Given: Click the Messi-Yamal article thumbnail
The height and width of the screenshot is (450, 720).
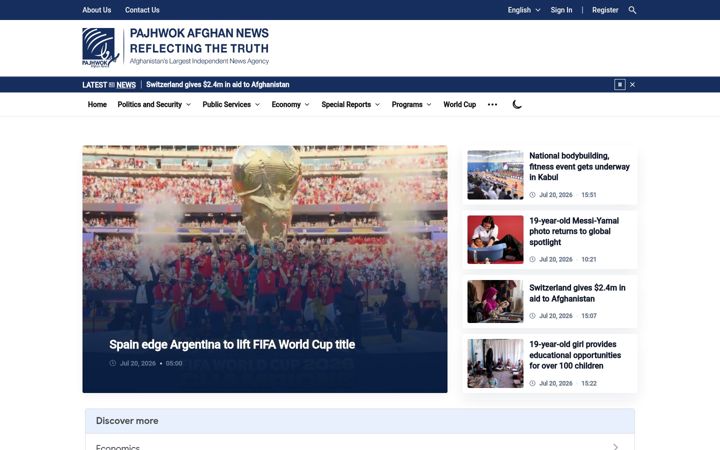Looking at the screenshot, I should [495, 240].
